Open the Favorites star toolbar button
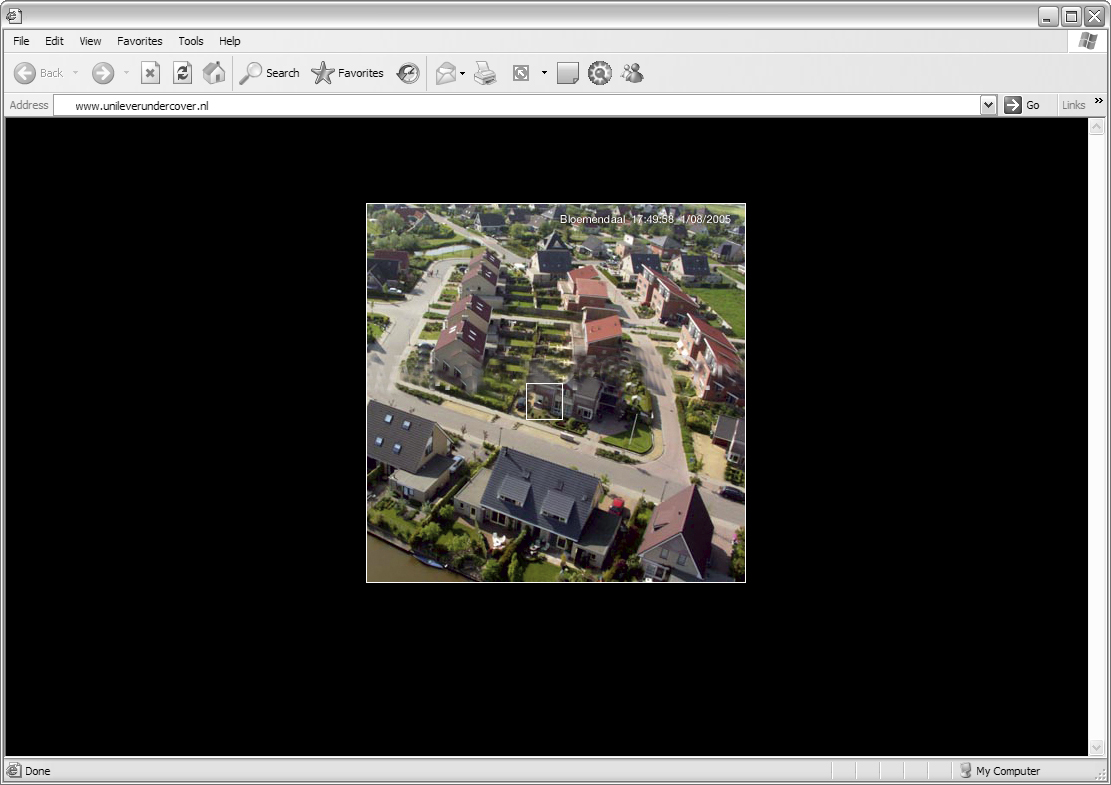This screenshot has width=1111, height=785. pos(347,73)
